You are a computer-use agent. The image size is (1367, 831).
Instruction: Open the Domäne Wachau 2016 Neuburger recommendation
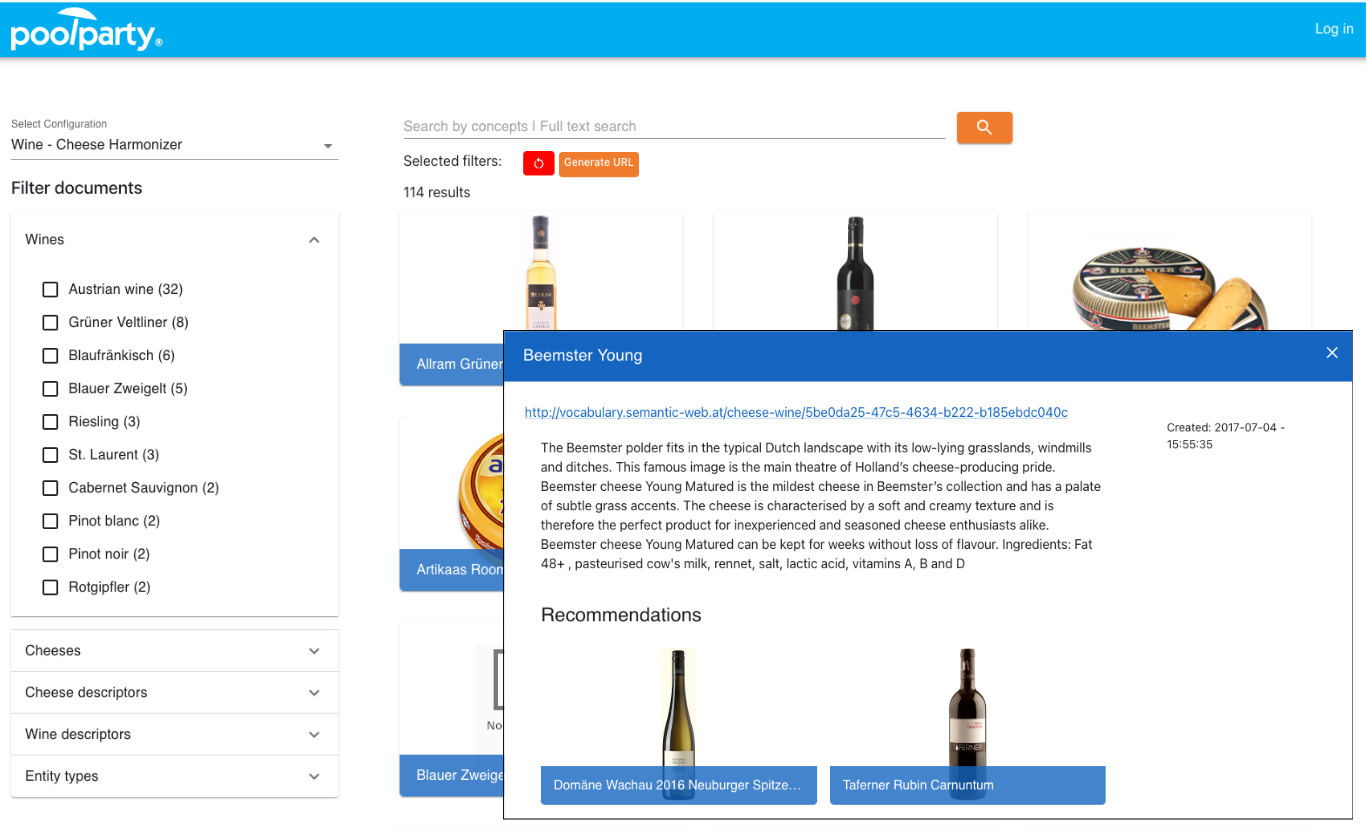pos(679,785)
